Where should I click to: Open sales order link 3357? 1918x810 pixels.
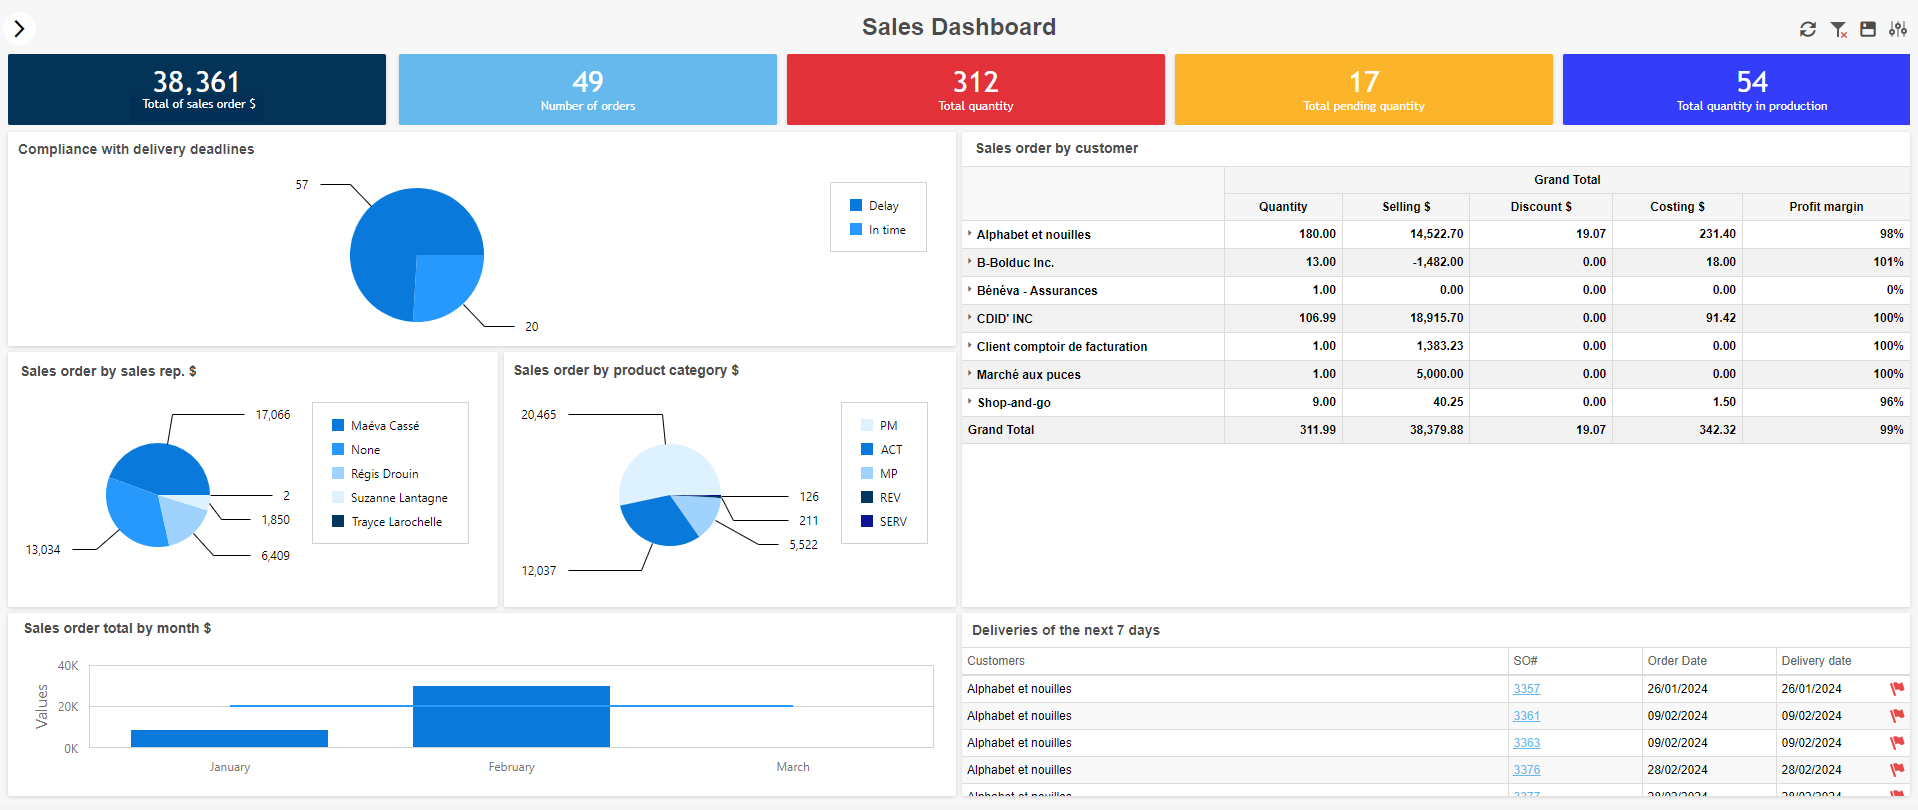[x=1526, y=689]
